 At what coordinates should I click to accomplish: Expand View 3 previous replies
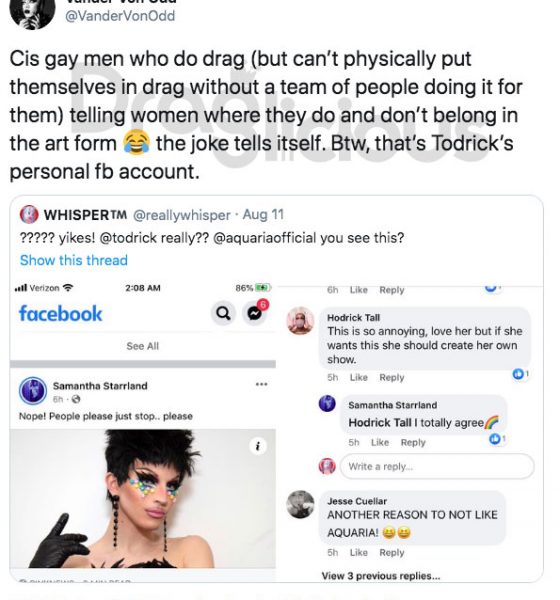tap(381, 576)
